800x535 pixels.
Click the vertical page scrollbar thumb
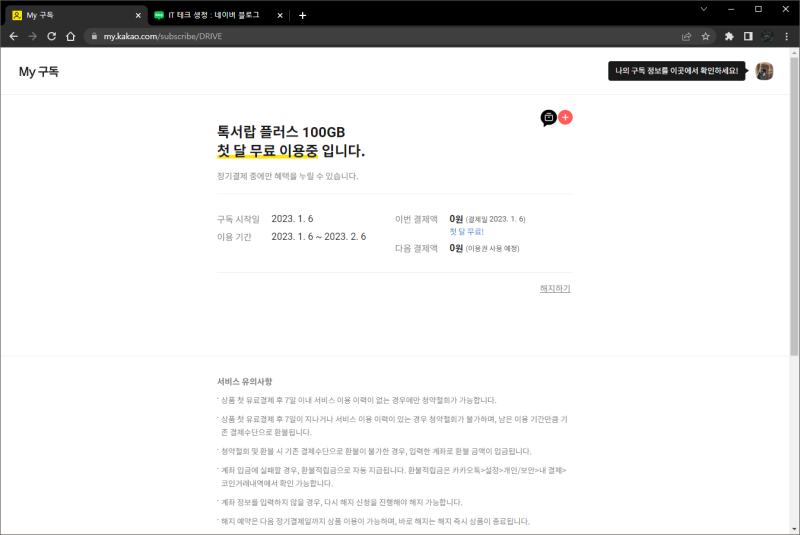pos(794,207)
